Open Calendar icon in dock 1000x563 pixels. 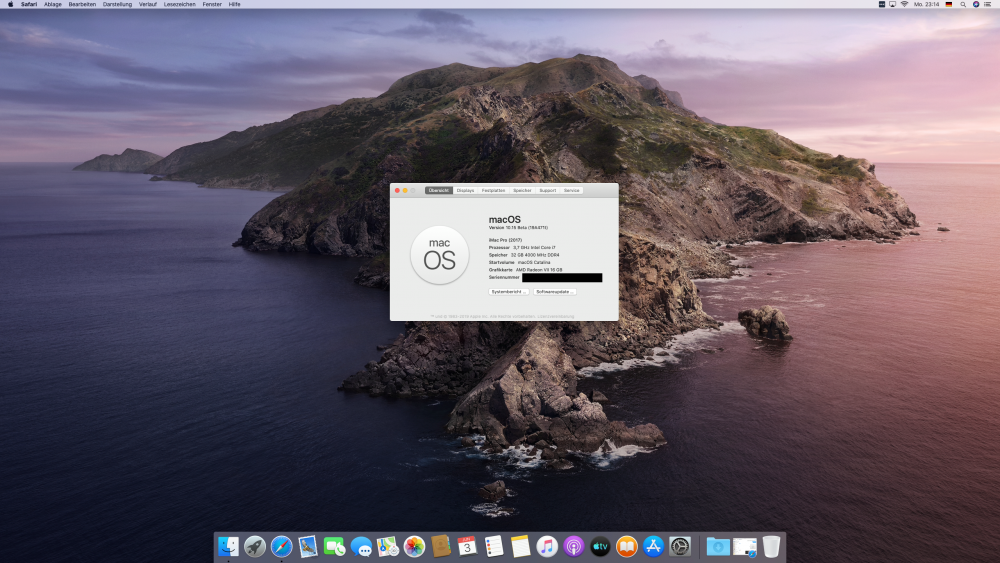(x=467, y=546)
